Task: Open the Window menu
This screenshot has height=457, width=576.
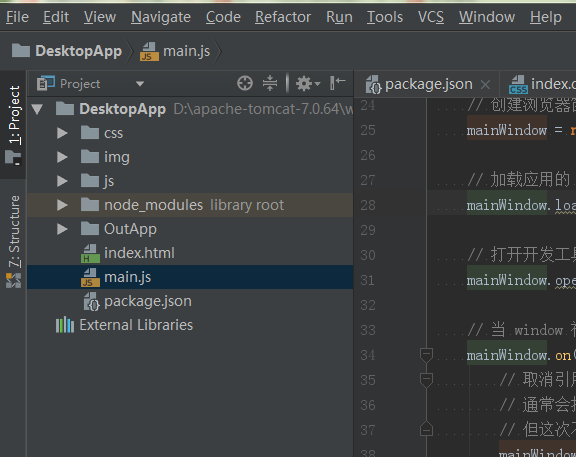Action: [x=487, y=17]
